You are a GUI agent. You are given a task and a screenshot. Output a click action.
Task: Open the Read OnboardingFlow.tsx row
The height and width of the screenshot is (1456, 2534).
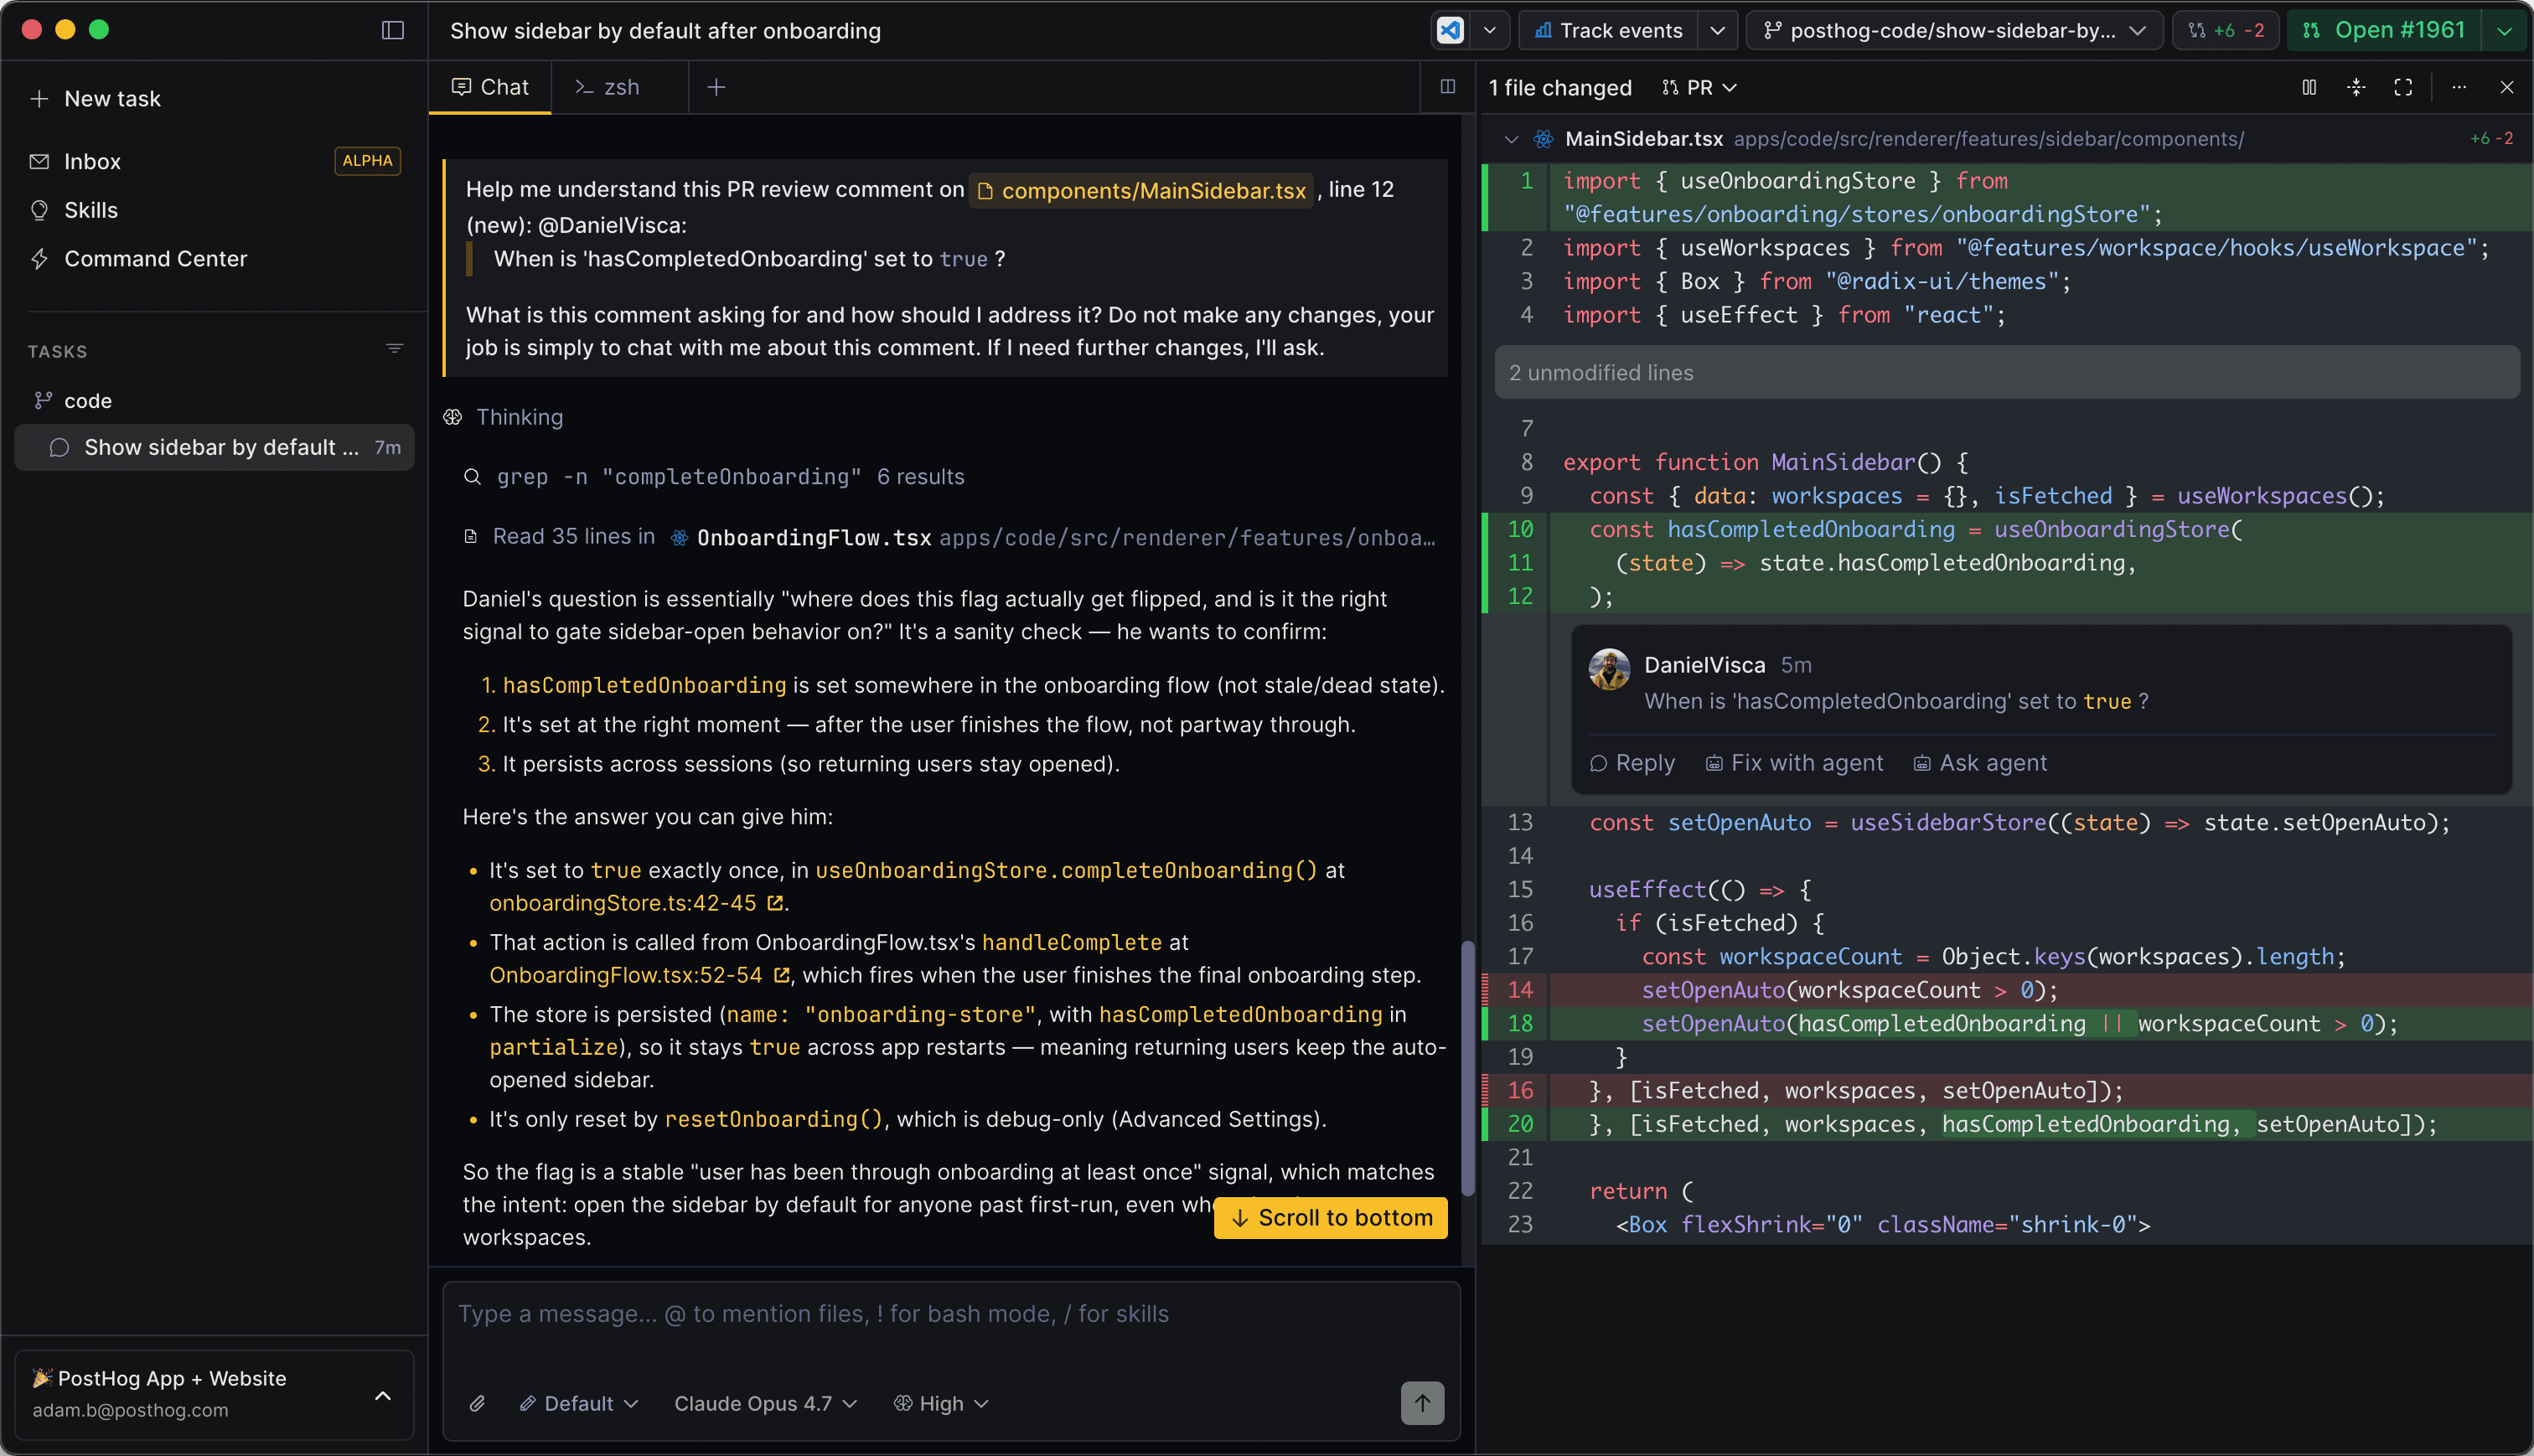coord(950,537)
